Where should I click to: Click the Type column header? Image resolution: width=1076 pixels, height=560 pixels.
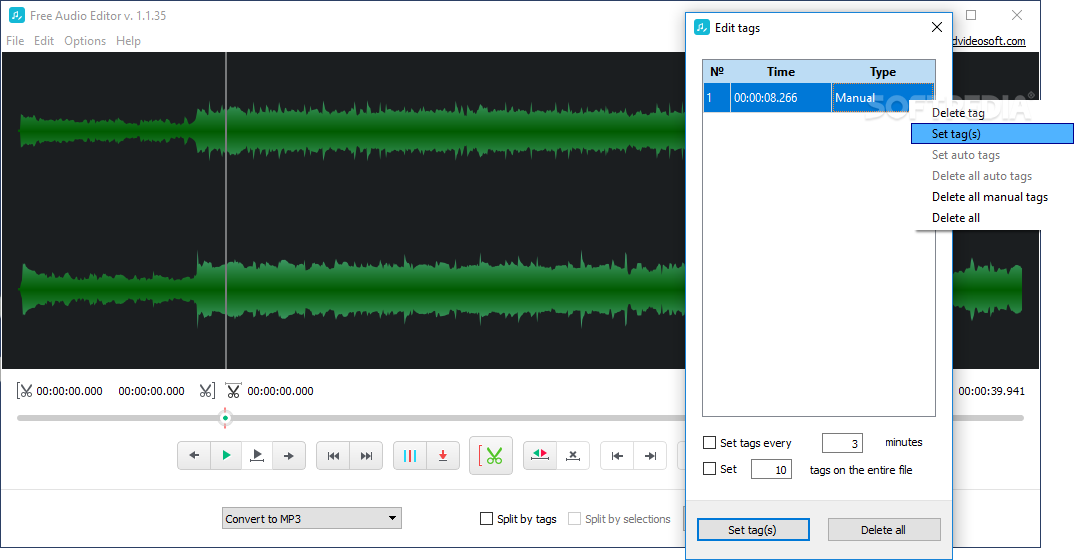[882, 72]
